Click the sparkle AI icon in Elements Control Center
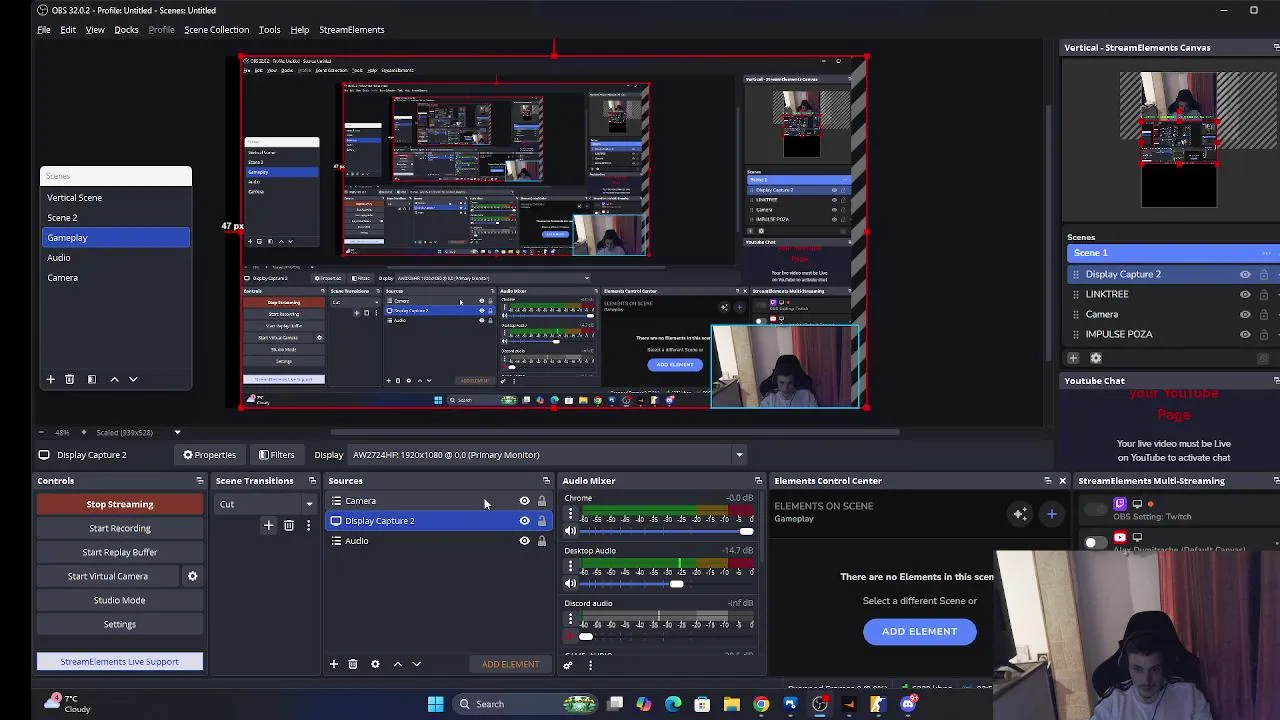Screen dimensions: 1280x720 coord(1020,514)
